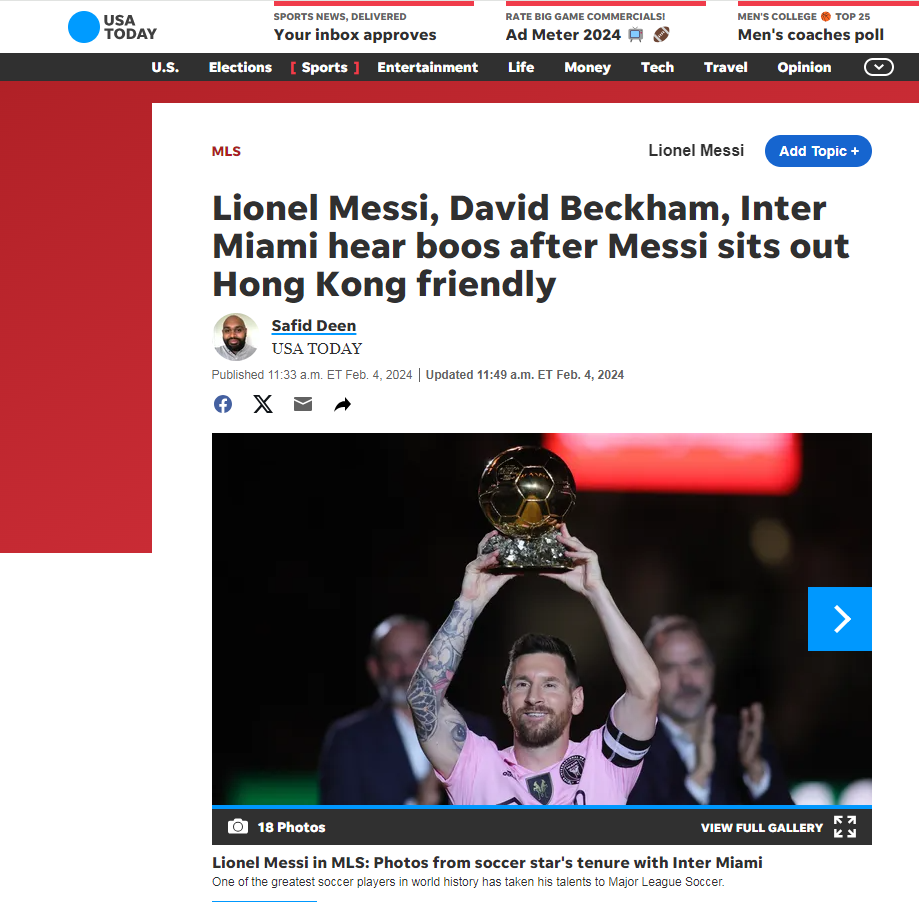This screenshot has width=919, height=902.
Task: Share article on X icon
Action: click(263, 404)
